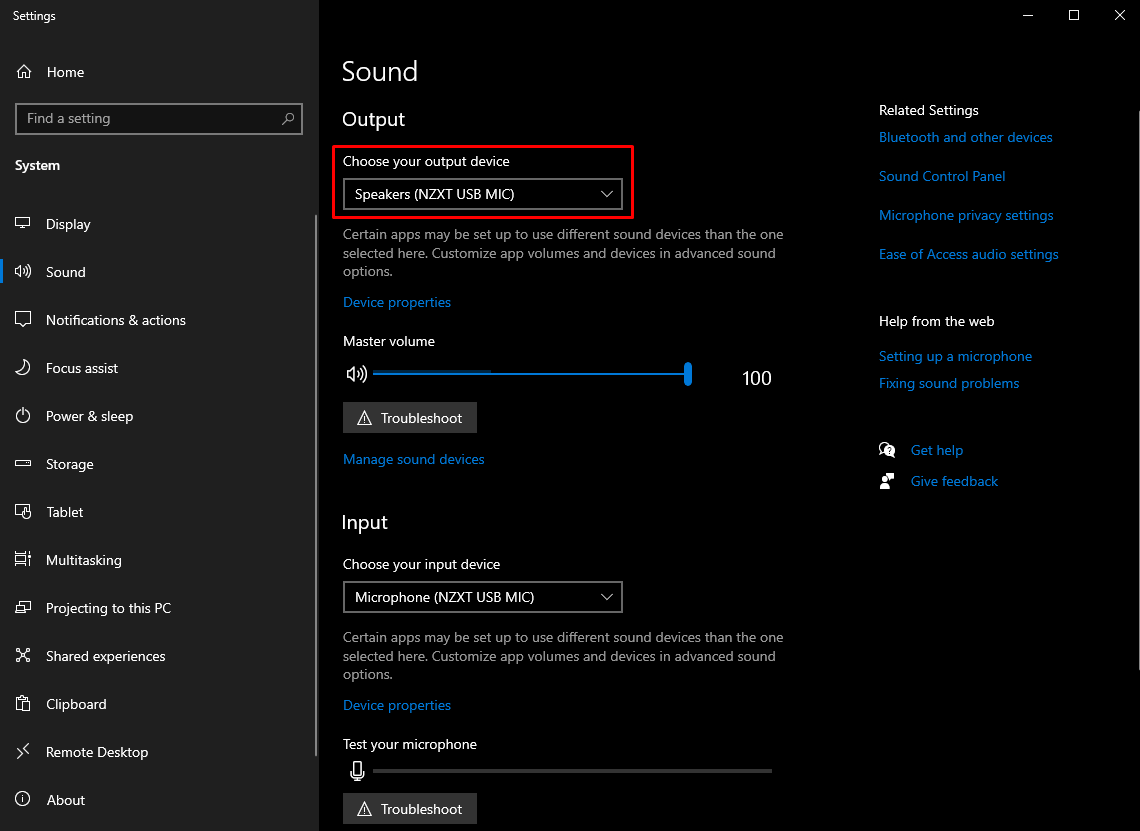Viewport: 1140px width, 831px height.
Task: Click the Find a setting search box
Action: [x=158, y=119]
